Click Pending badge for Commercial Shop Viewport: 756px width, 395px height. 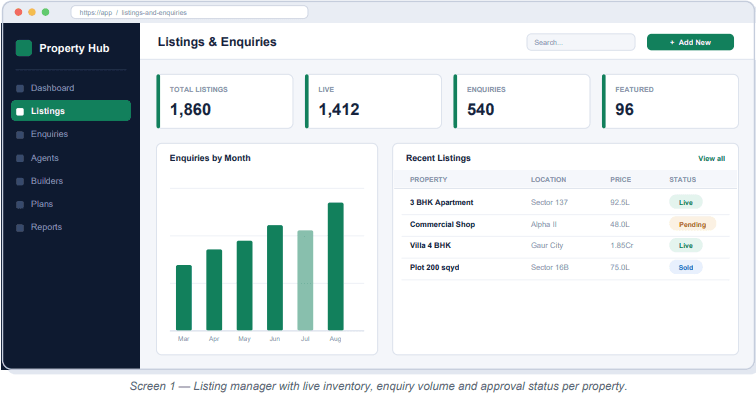[692, 224]
